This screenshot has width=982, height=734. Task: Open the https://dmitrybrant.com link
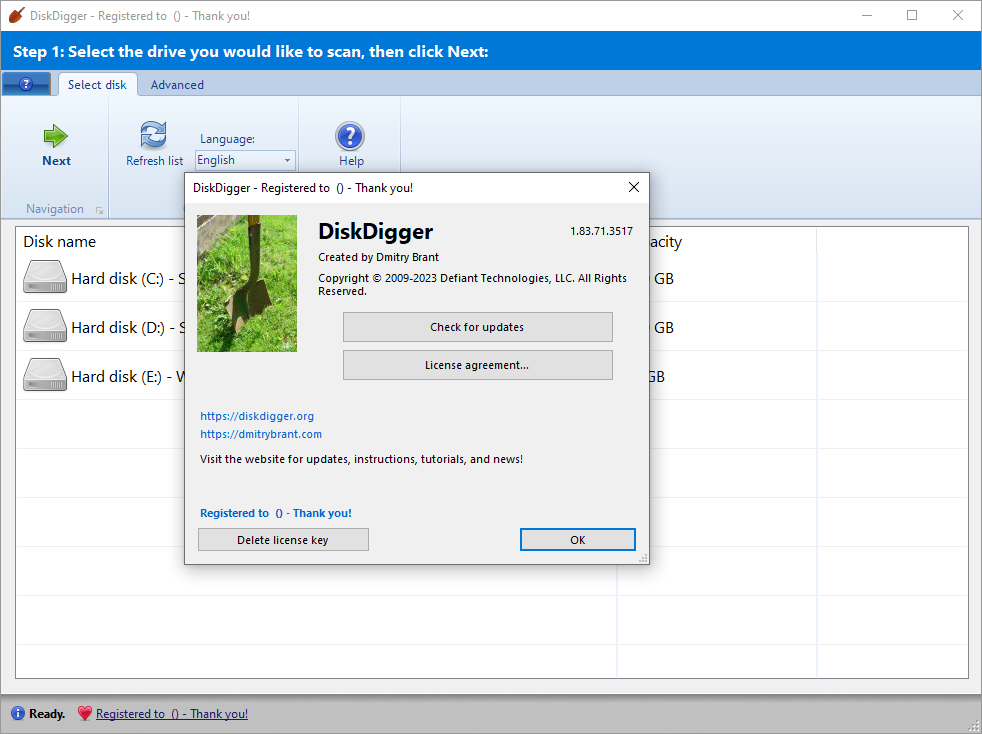click(x=261, y=434)
